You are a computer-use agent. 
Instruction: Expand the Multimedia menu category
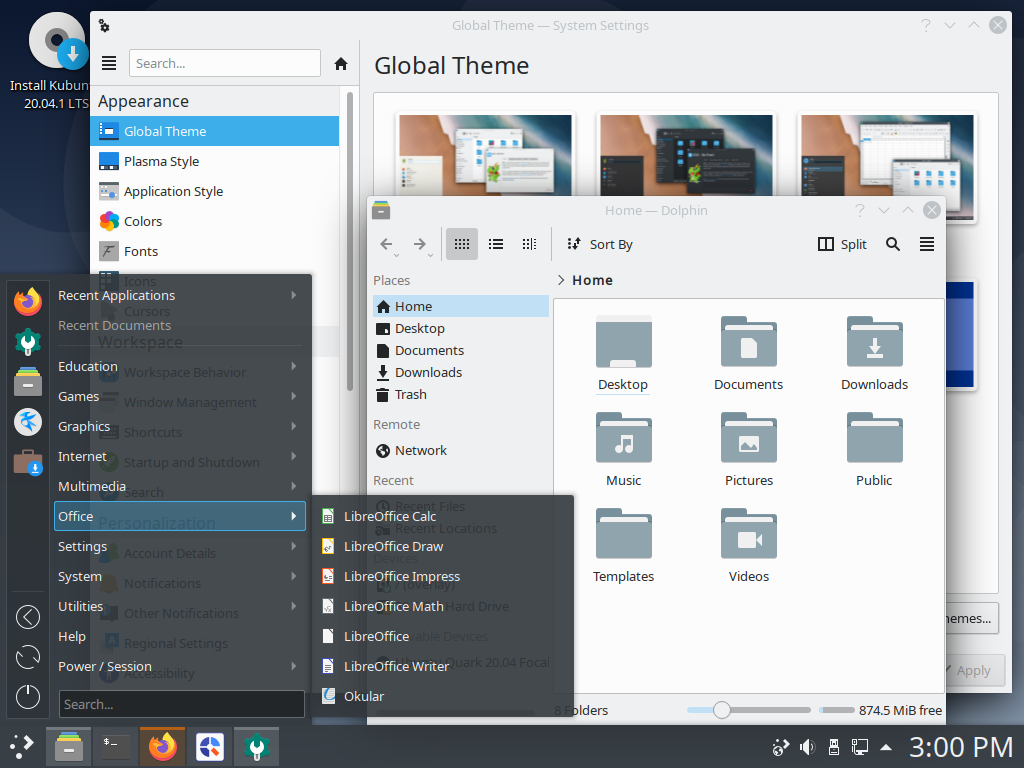click(180, 487)
